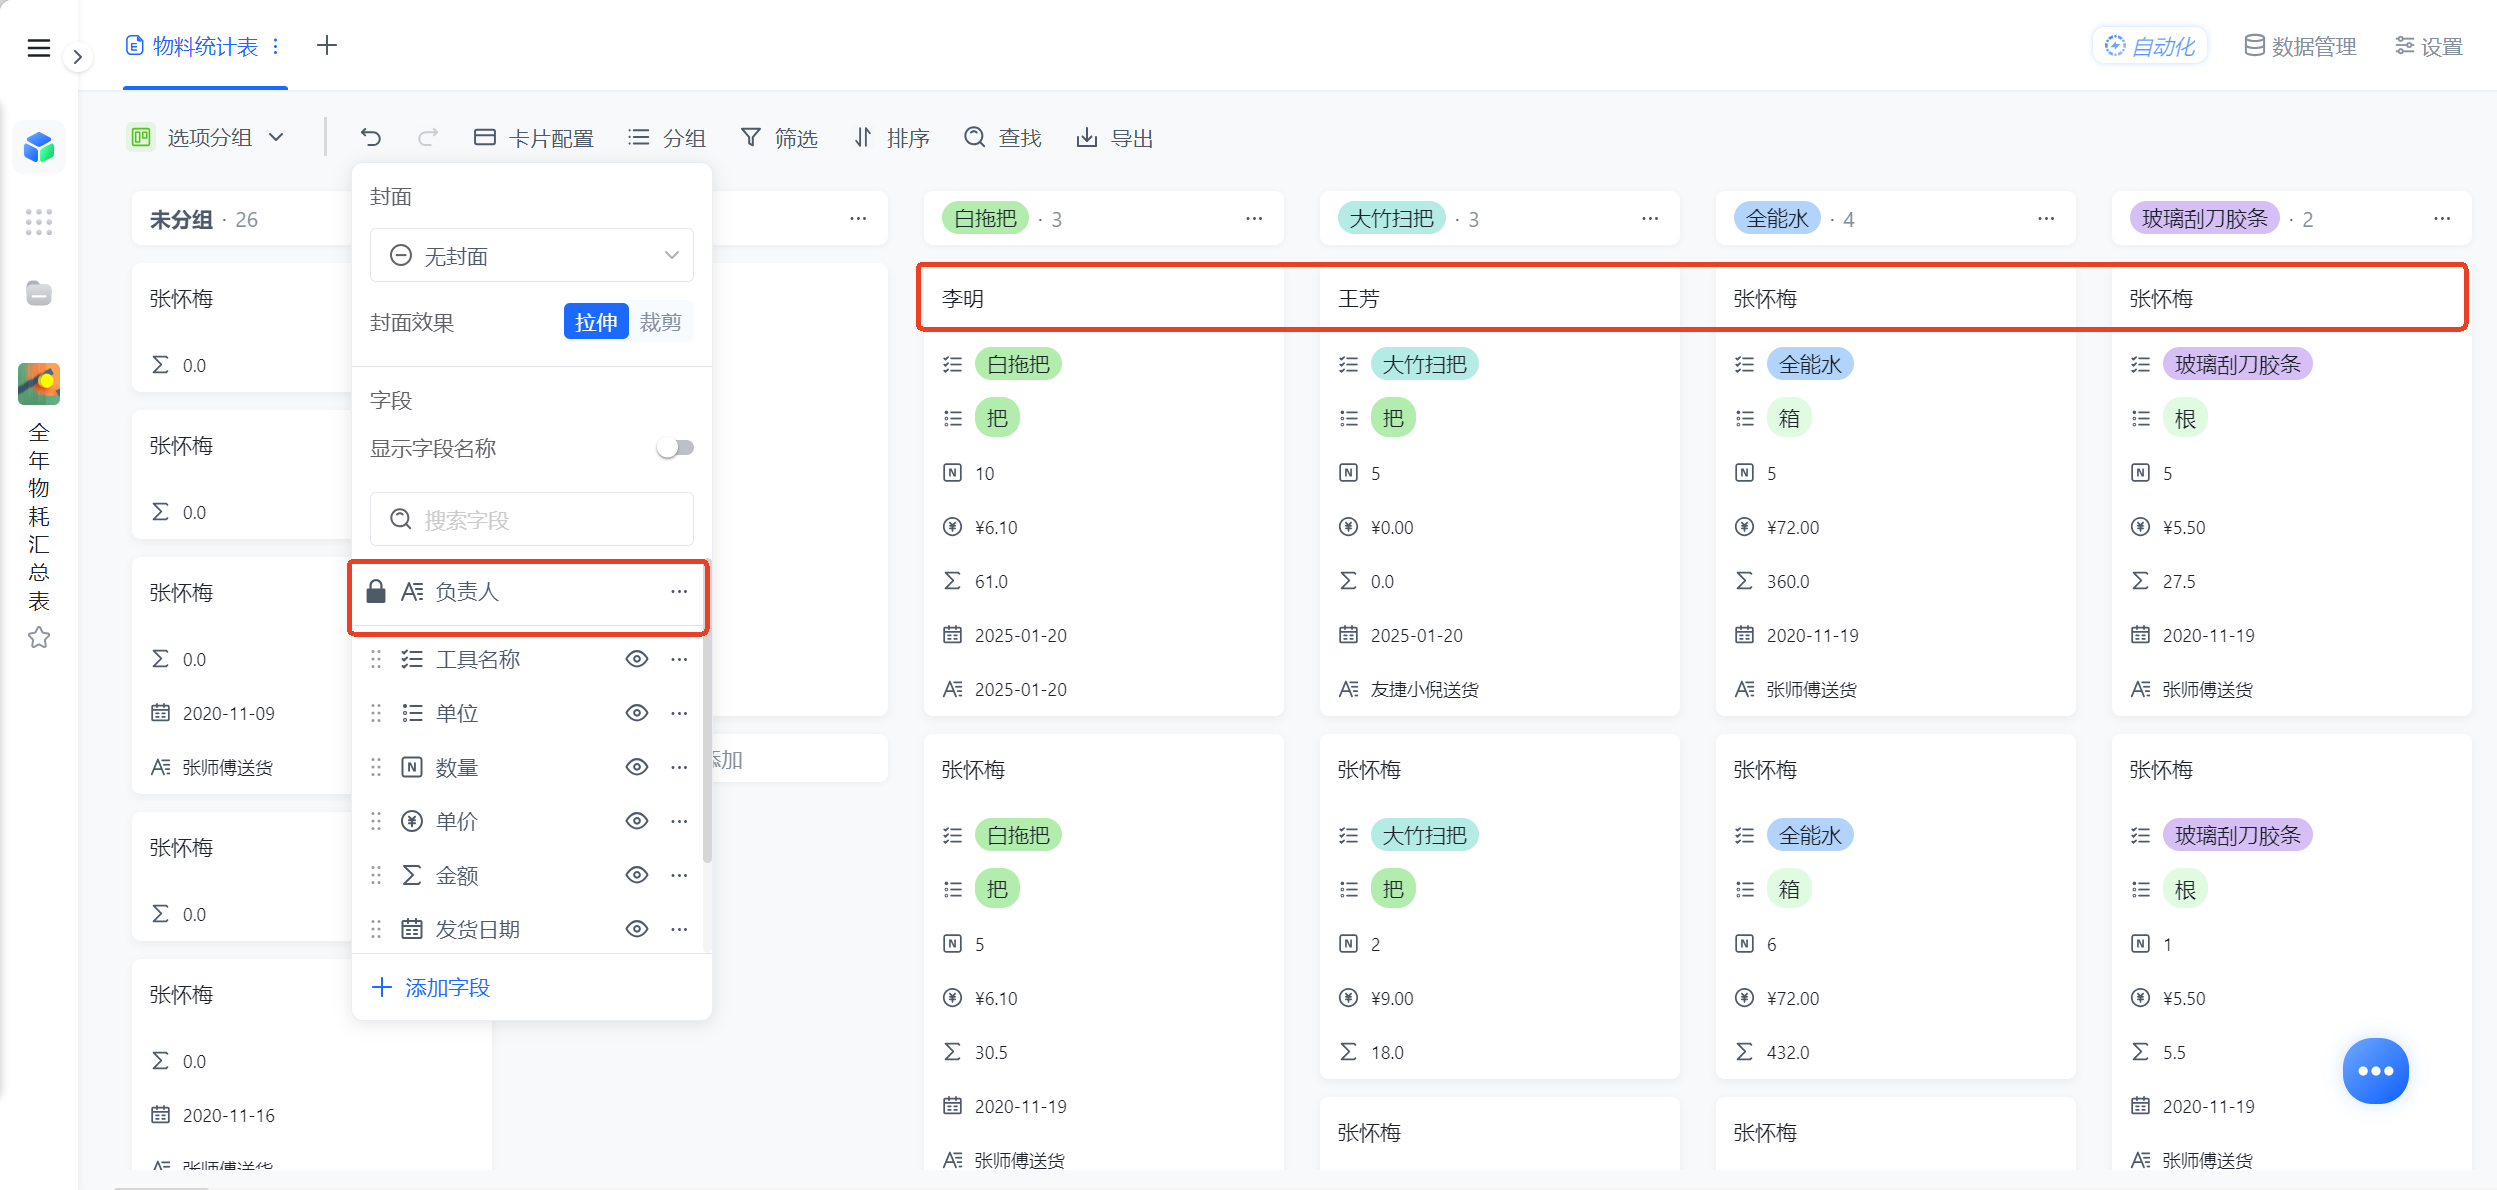2497x1190 pixels.
Task: Select 拉伸 cover effect
Action: 596,322
